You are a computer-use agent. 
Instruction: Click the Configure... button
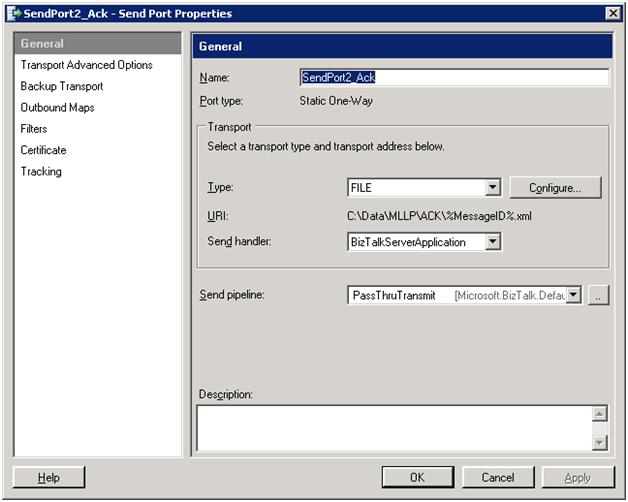555,187
